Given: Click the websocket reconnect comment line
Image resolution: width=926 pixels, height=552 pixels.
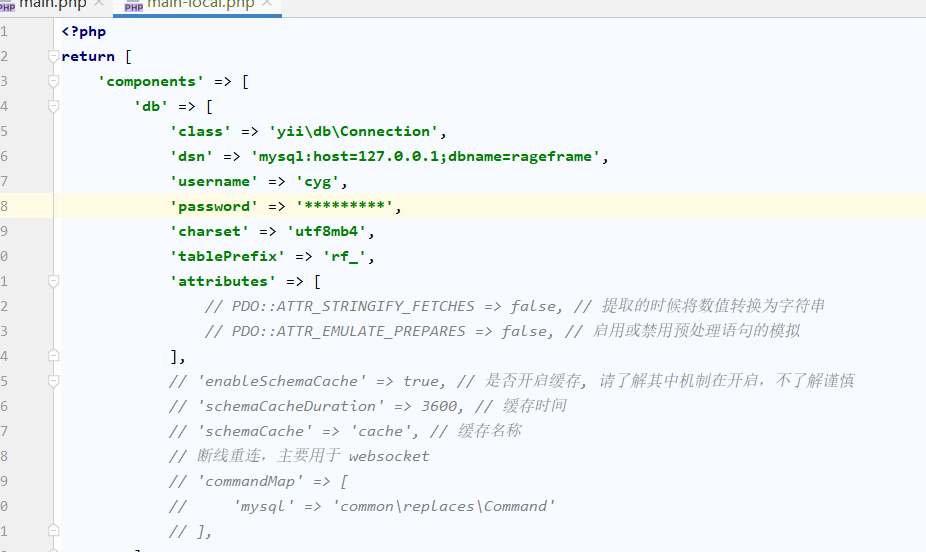Looking at the screenshot, I should (299, 456).
